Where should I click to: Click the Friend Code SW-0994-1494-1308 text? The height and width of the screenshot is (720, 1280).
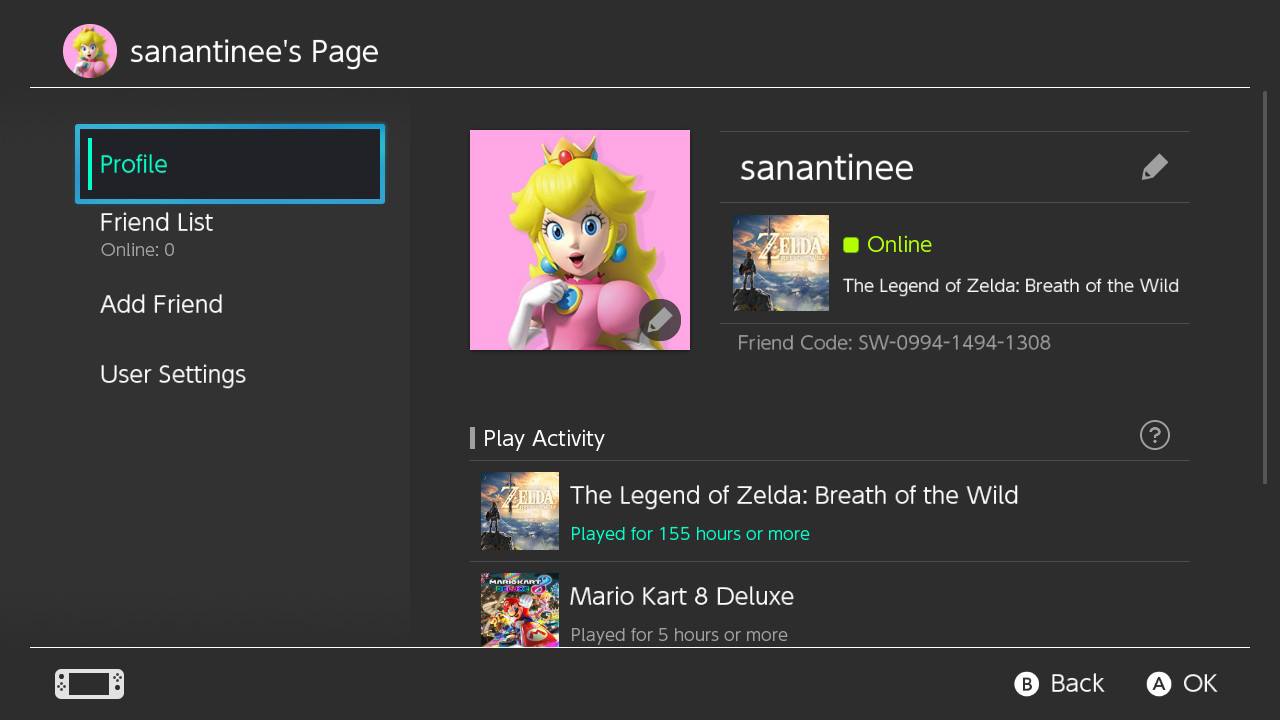coord(894,343)
